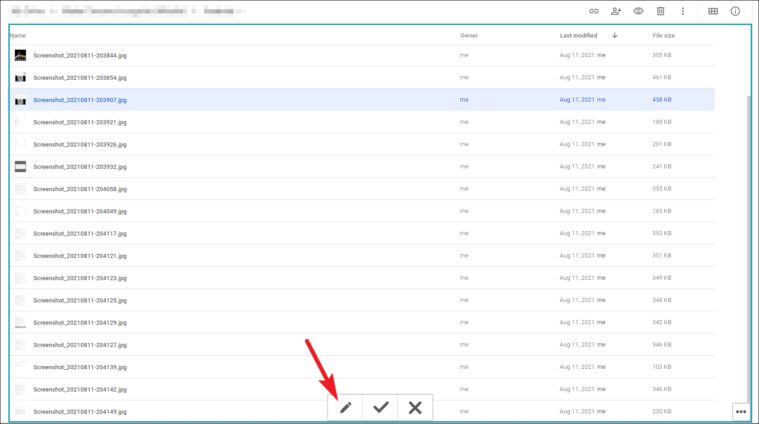
Task: Switch to grid layout view icon
Action: (x=713, y=11)
